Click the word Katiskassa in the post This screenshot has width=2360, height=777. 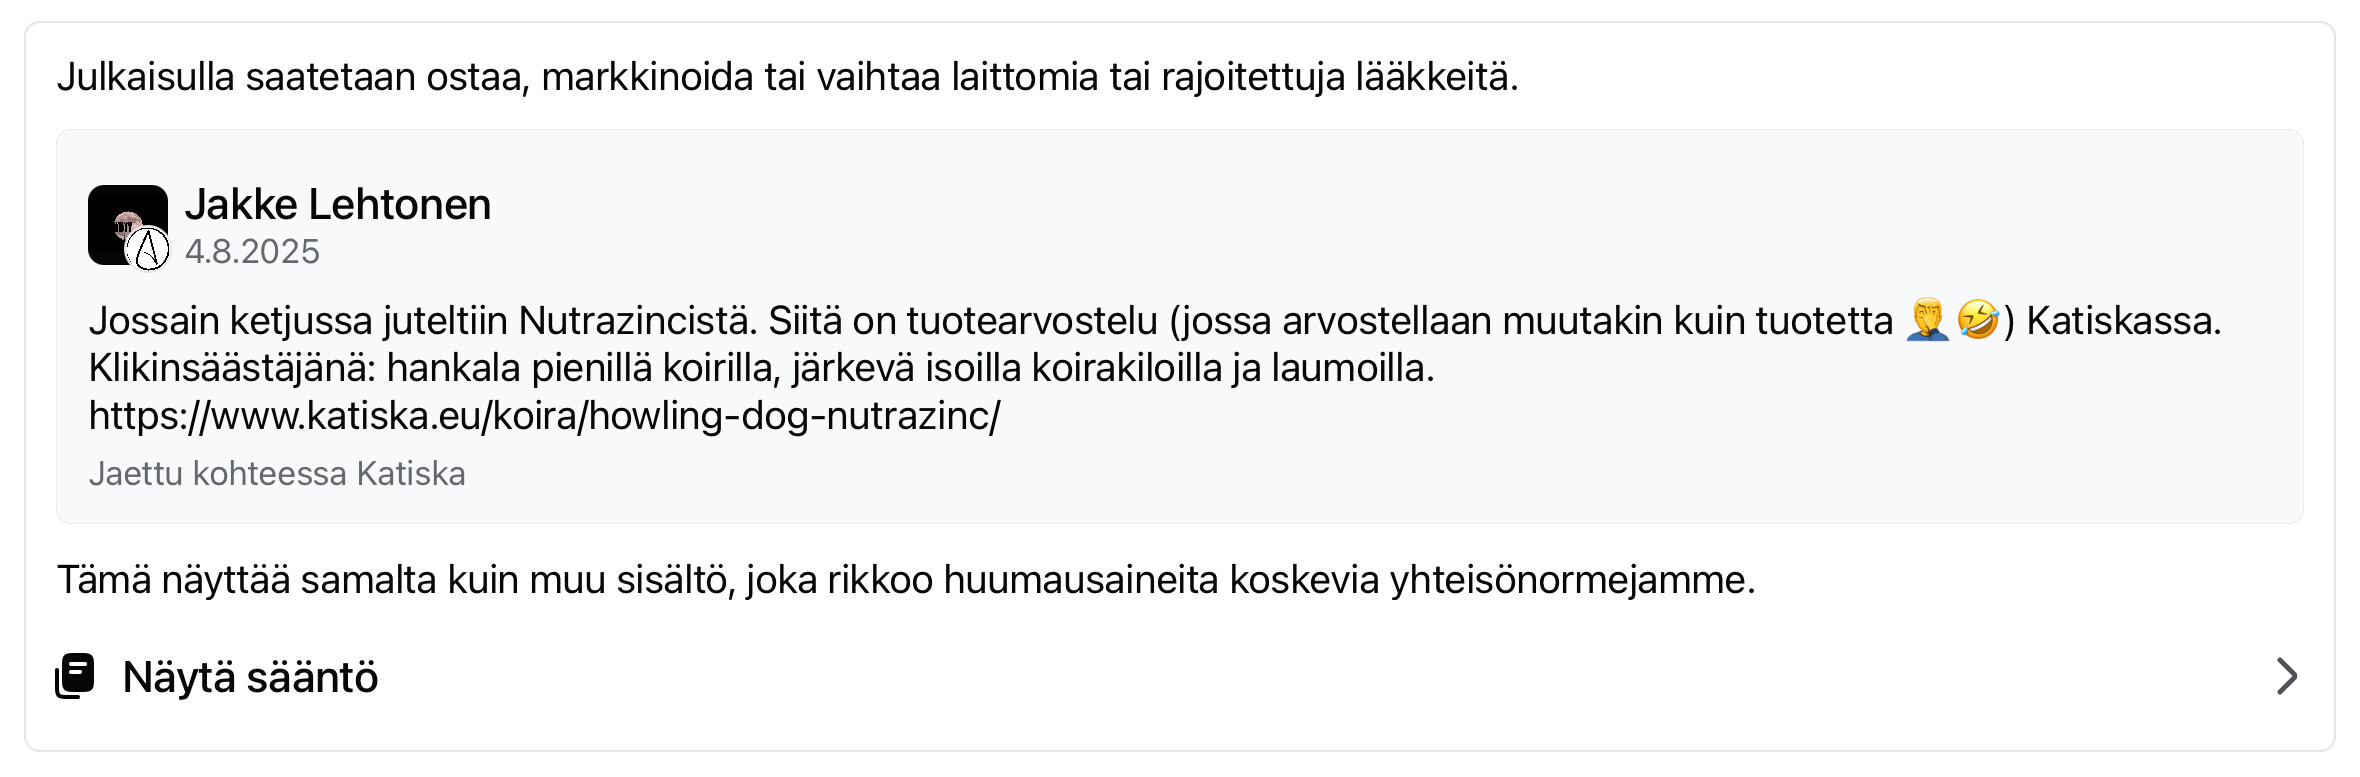coord(2122,321)
